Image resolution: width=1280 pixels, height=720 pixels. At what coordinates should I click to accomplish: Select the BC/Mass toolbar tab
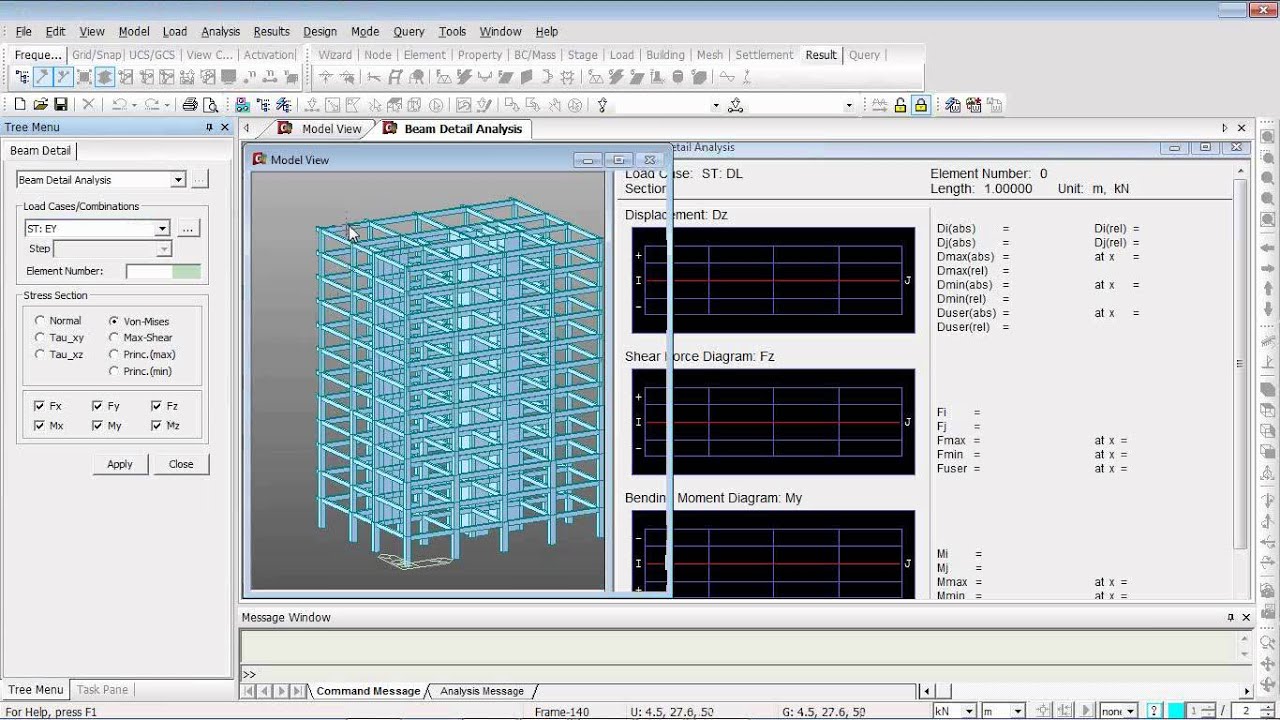[x=535, y=55]
